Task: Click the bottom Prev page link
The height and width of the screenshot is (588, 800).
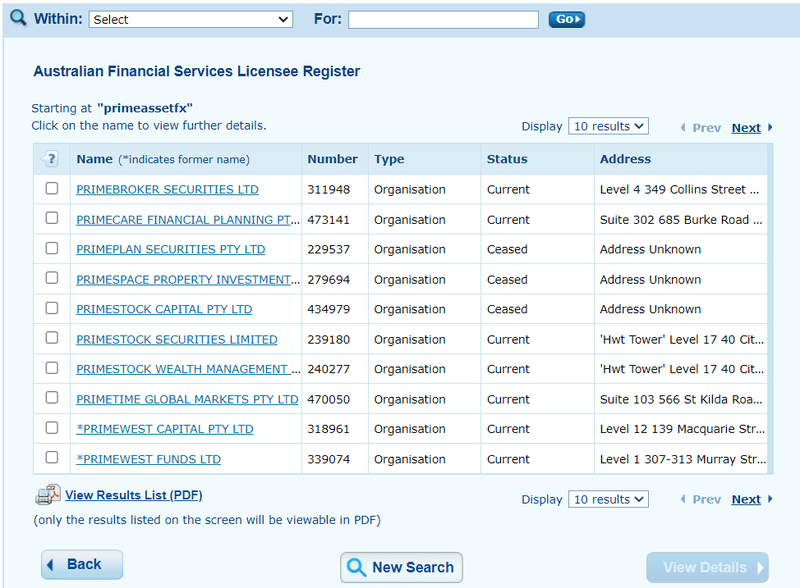Action: (x=706, y=499)
